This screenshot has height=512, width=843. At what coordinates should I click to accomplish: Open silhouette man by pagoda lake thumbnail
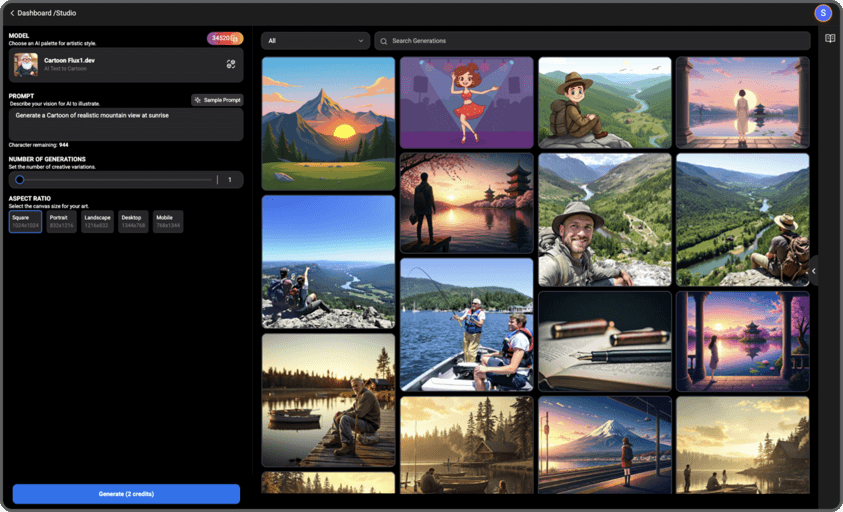(x=466, y=203)
